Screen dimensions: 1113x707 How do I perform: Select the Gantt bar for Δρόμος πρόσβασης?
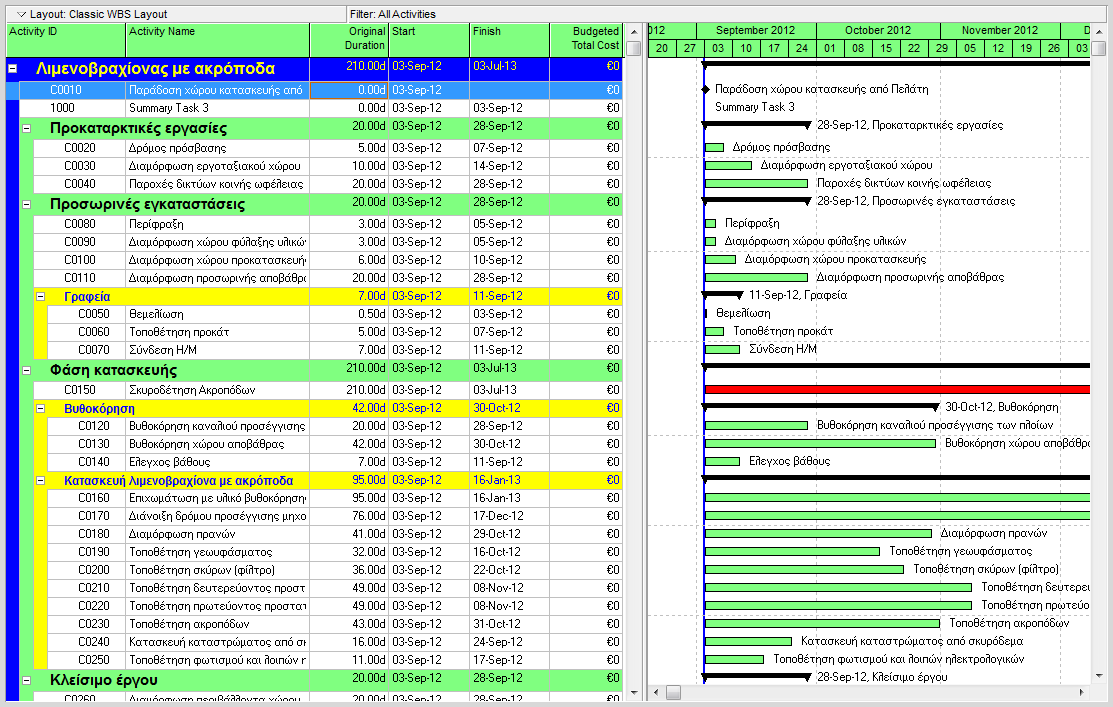pos(714,148)
